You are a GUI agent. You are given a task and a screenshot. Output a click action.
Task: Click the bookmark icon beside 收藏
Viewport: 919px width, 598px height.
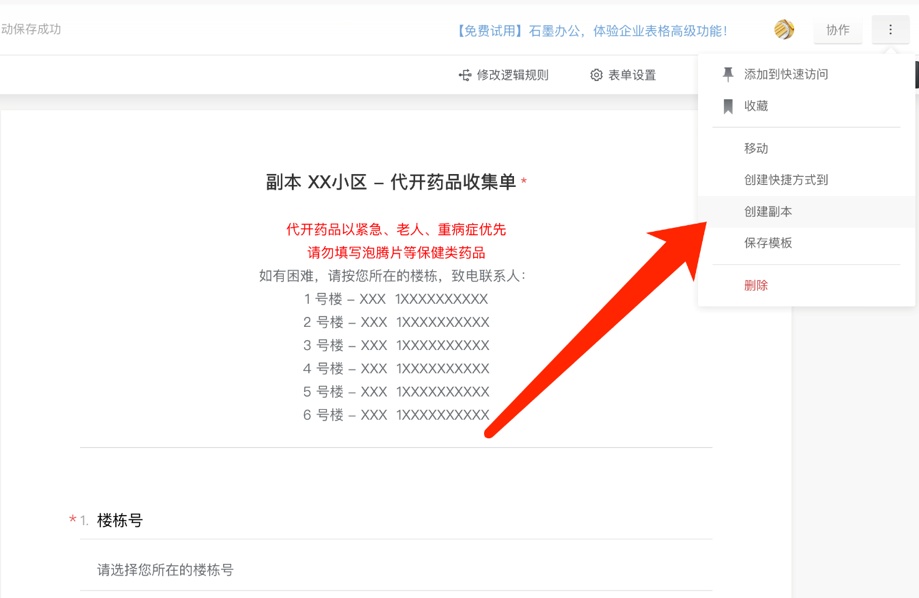click(x=728, y=106)
